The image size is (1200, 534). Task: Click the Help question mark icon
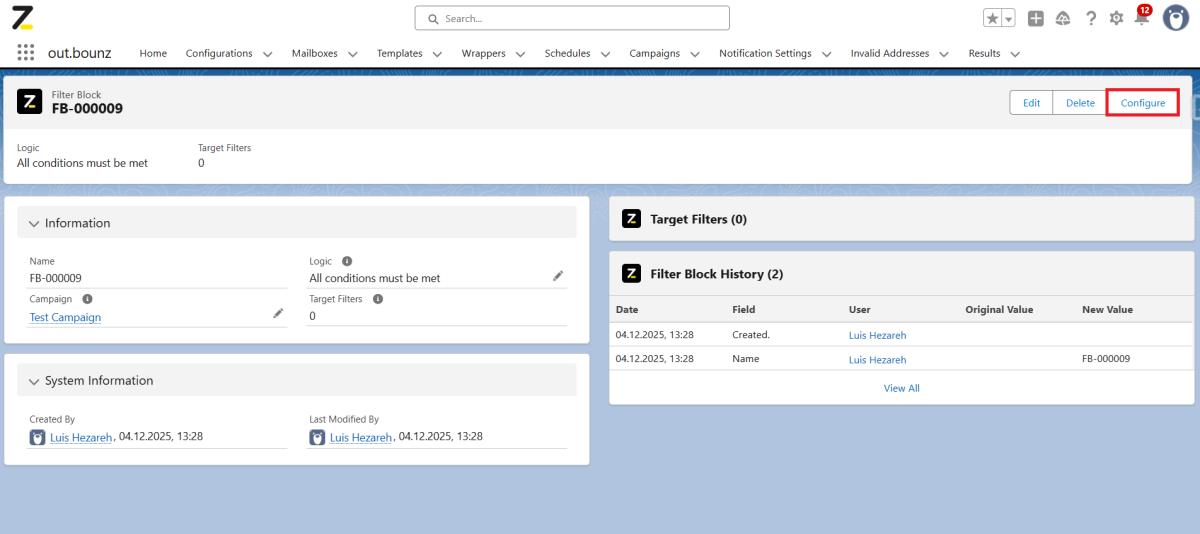click(1091, 18)
